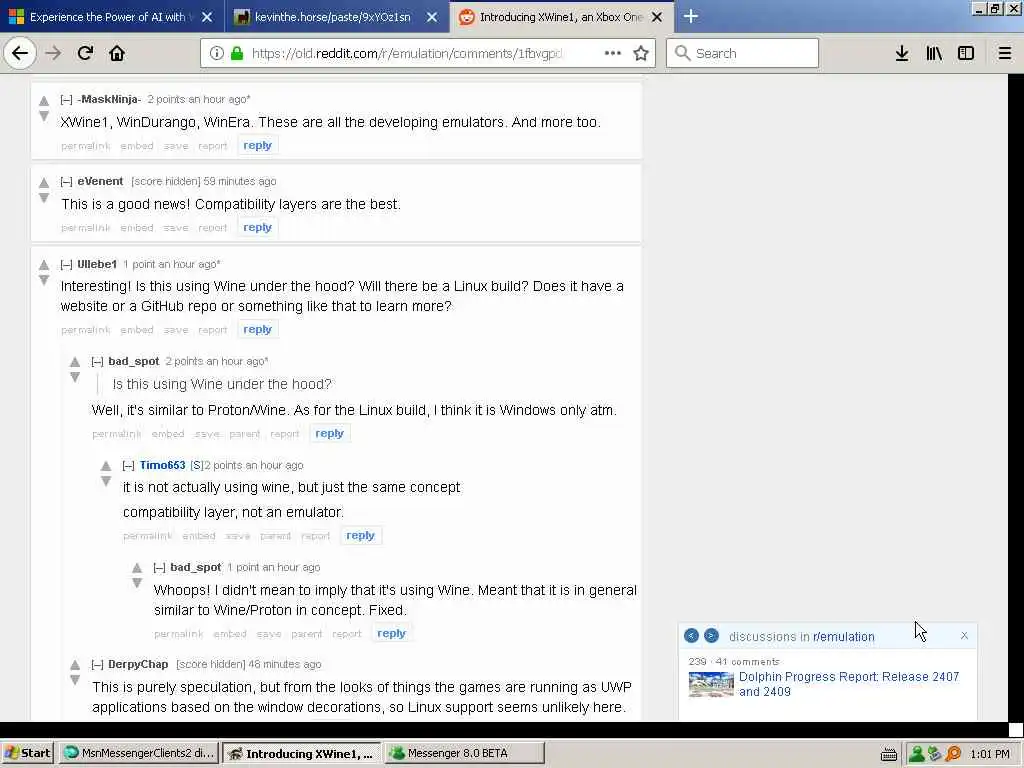Click the on-screen keyboard tray icon
1024x768 pixels.
point(888,754)
